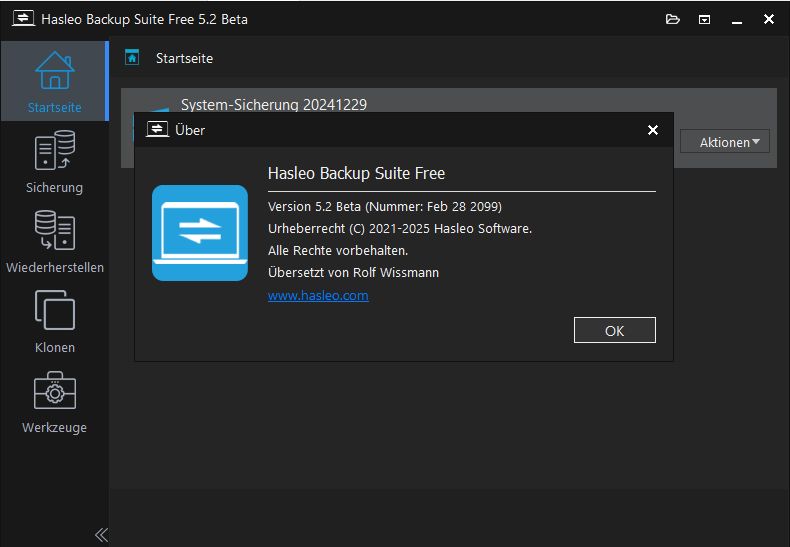Open the Klonen clone section
This screenshot has width=790, height=547.
tap(54, 322)
